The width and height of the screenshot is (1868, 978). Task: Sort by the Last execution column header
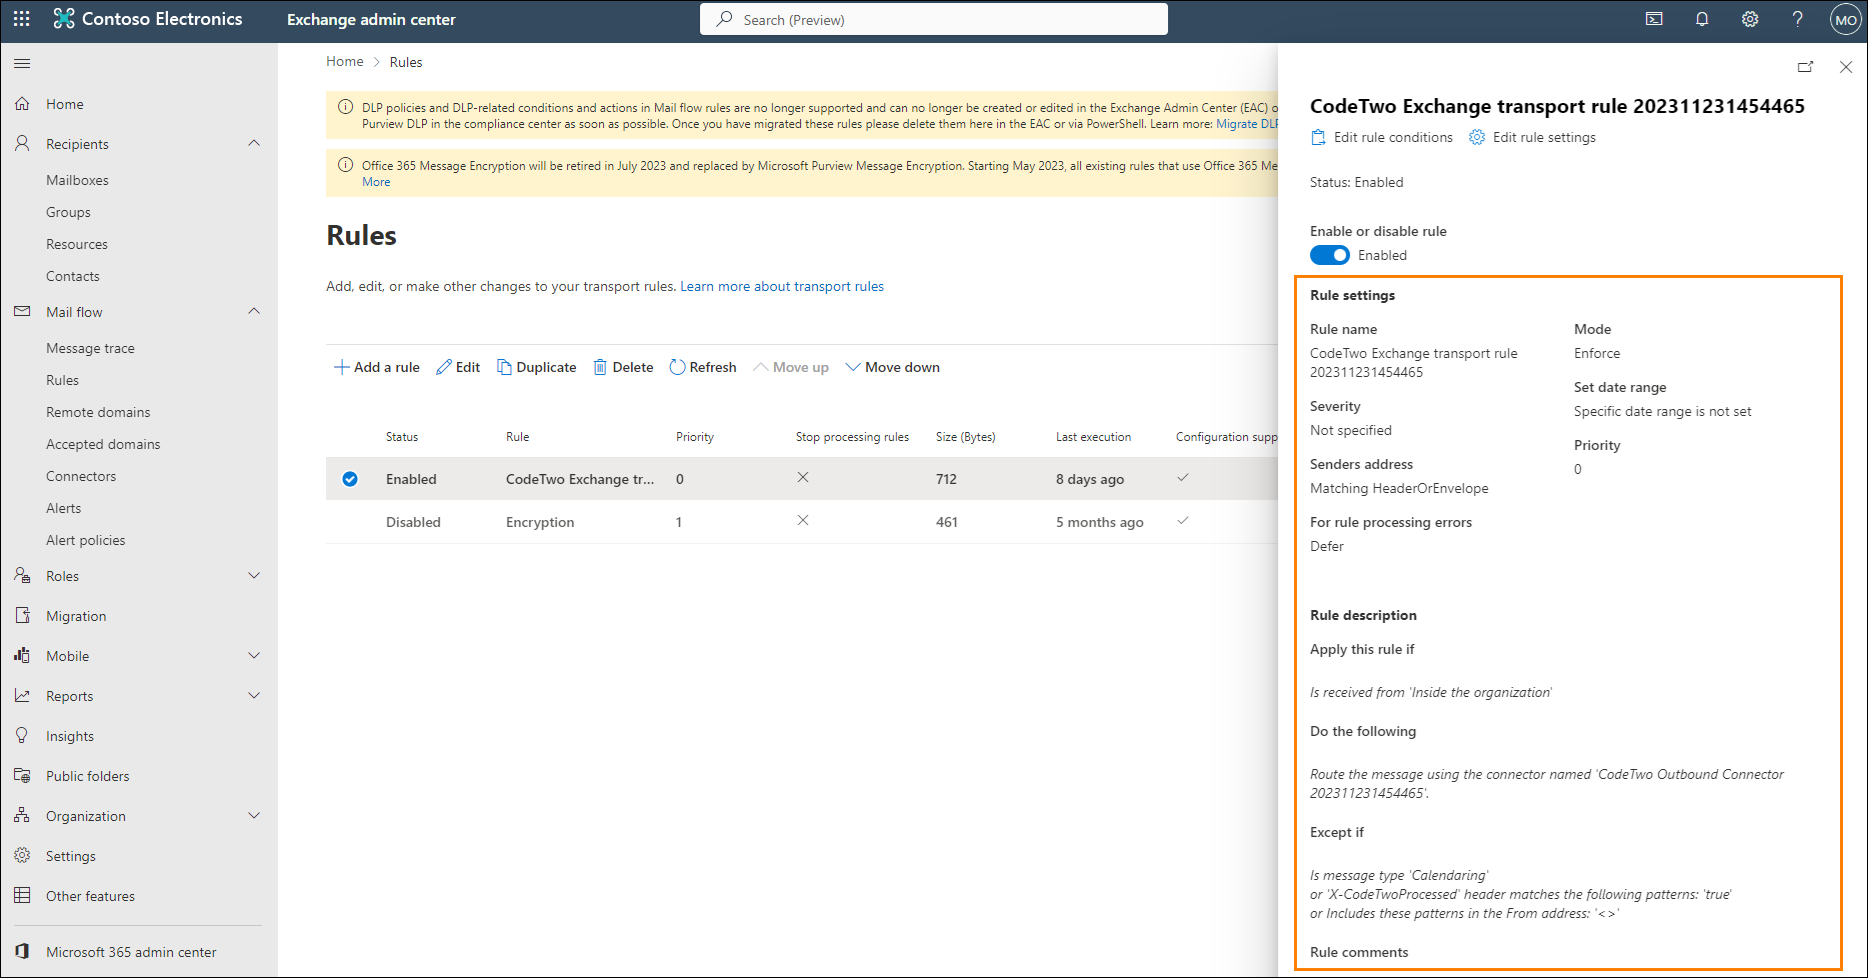1093,437
